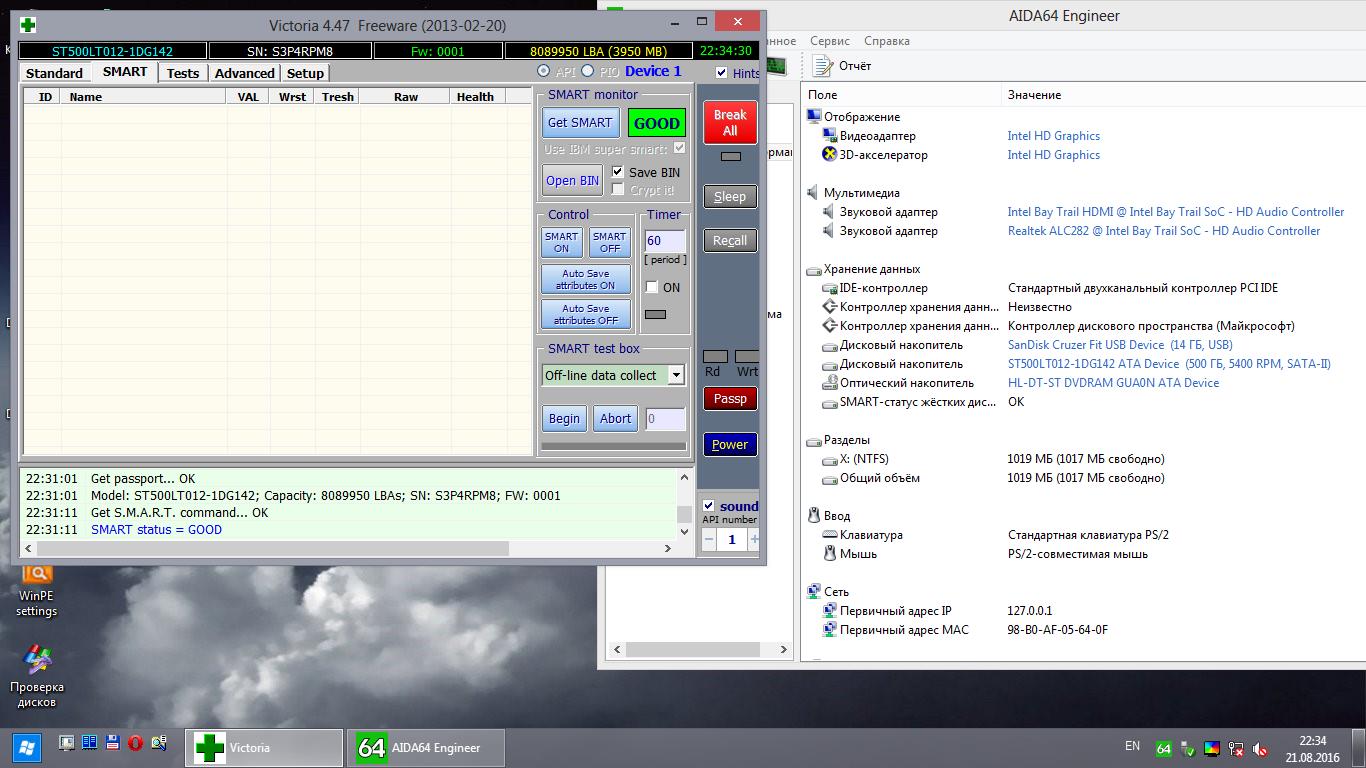Switch to AIDA64 Engineer taskbar button

pyautogui.click(x=426, y=748)
